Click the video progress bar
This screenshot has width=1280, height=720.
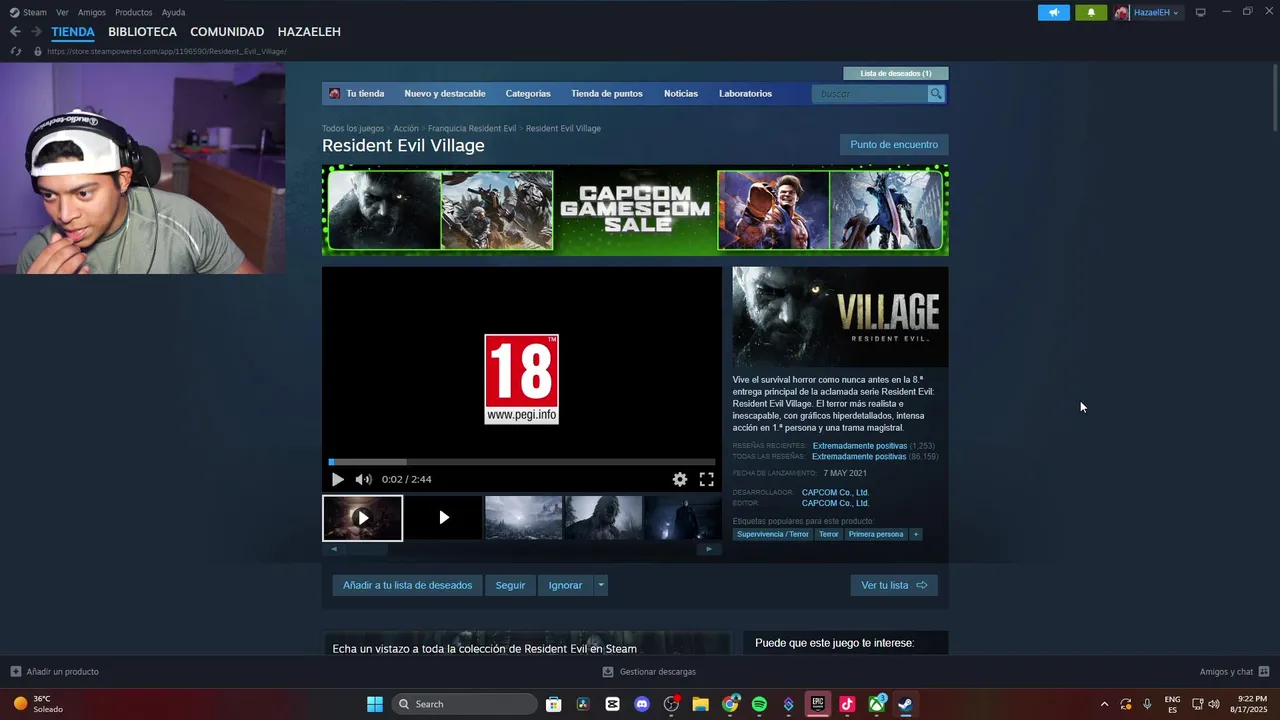point(522,462)
